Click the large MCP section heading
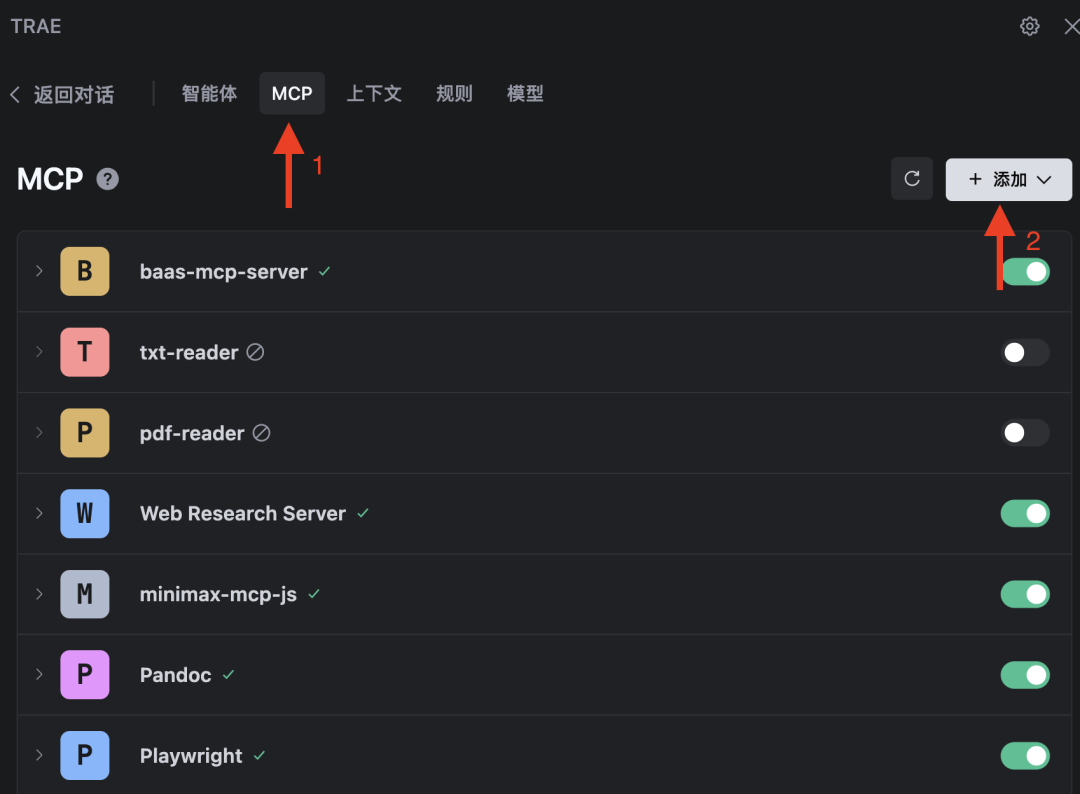Screen dimensions: 1080x794 [x=50, y=179]
